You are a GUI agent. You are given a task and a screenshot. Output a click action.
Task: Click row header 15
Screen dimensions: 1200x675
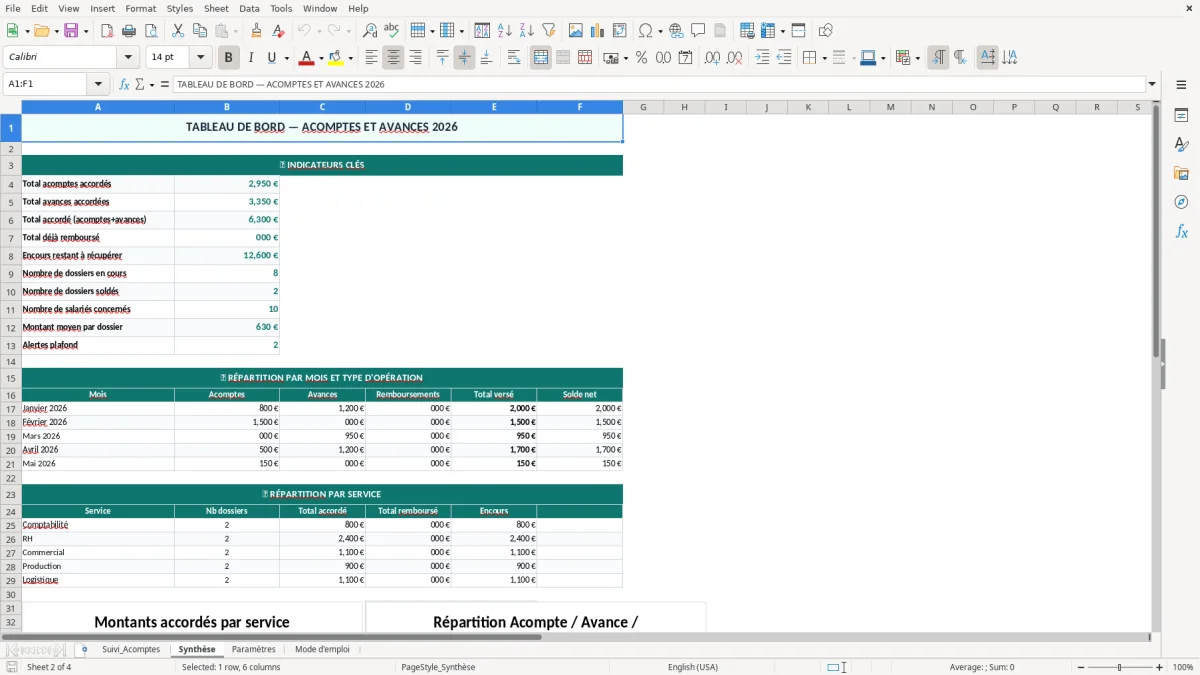point(10,378)
